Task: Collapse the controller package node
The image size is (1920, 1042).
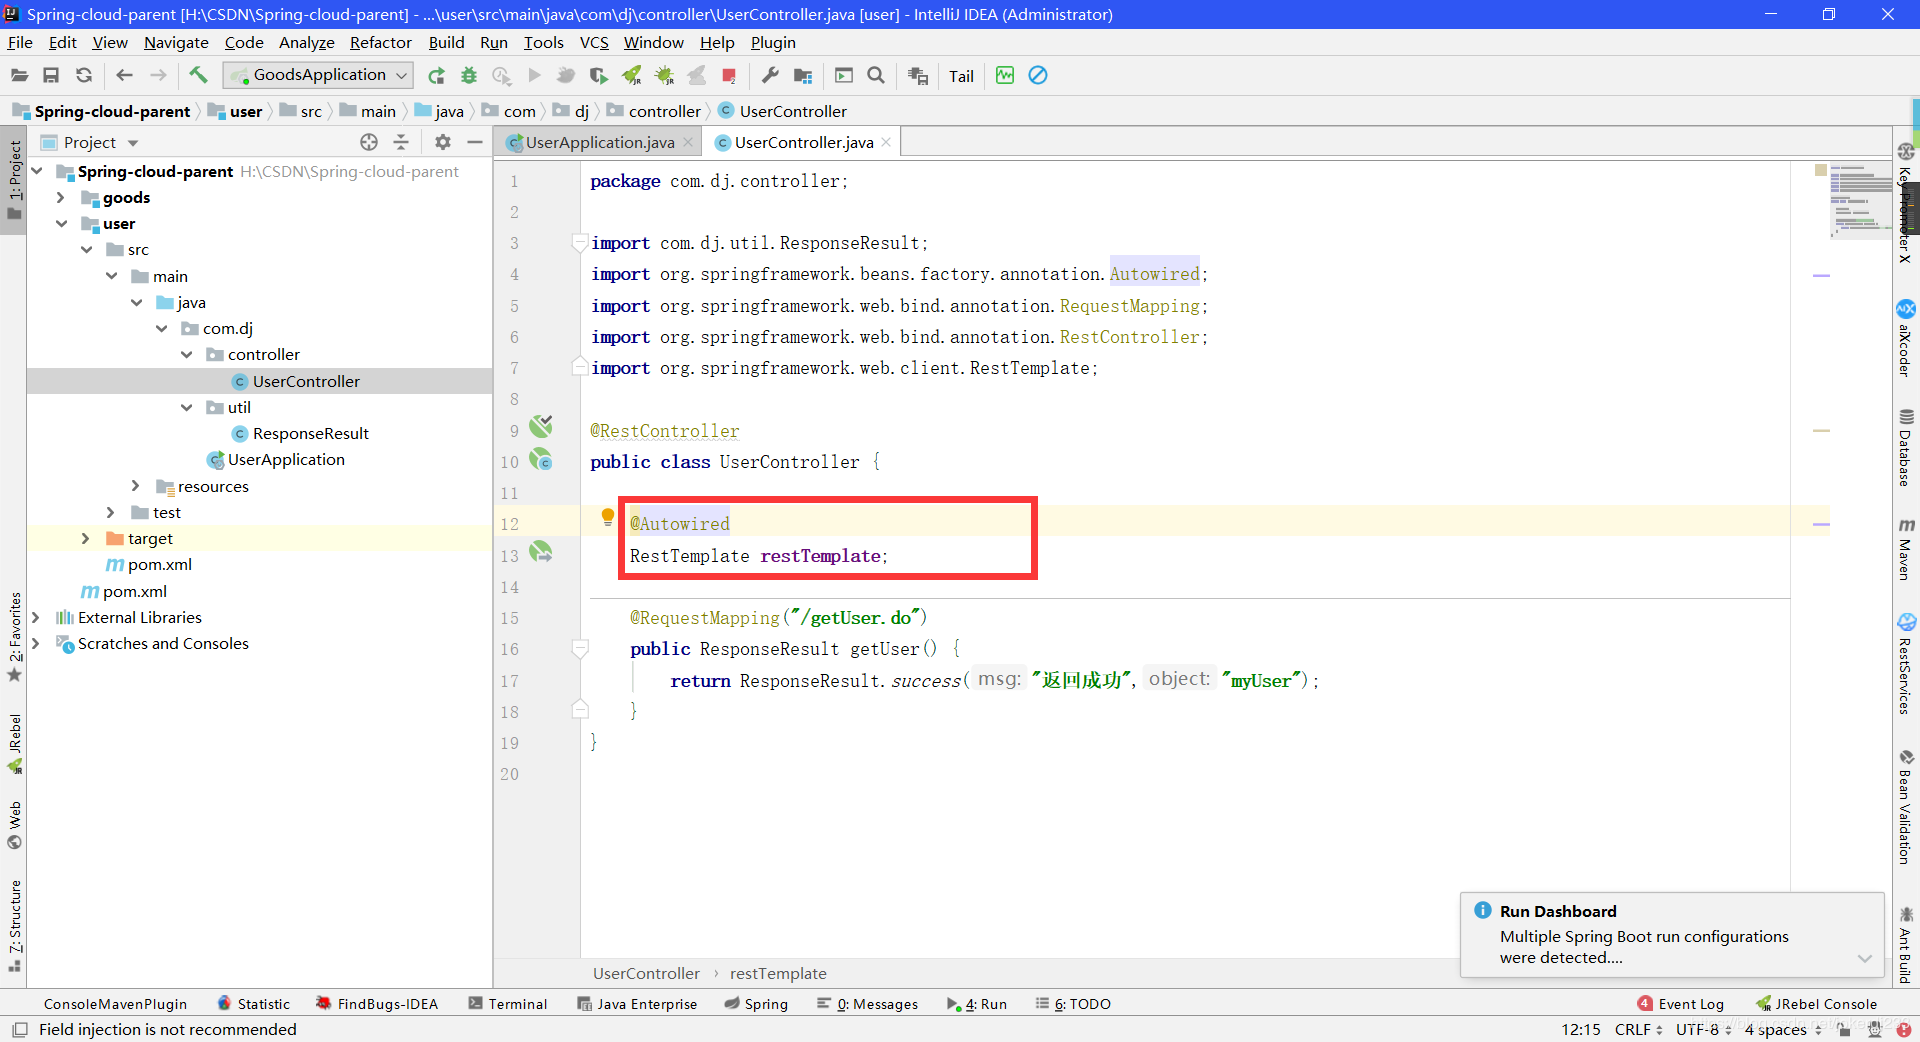Action: [186, 354]
